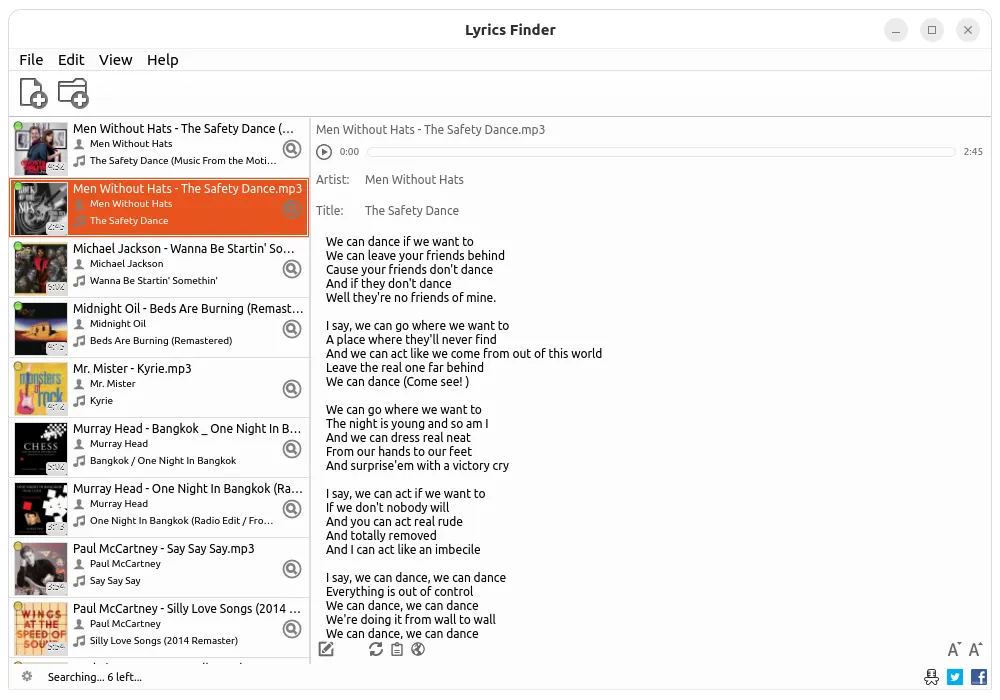This screenshot has width=1000, height=700.
Task: Select Paul McCartney - Silly Love Songs (2014 row
Action: pyautogui.click(x=159, y=627)
